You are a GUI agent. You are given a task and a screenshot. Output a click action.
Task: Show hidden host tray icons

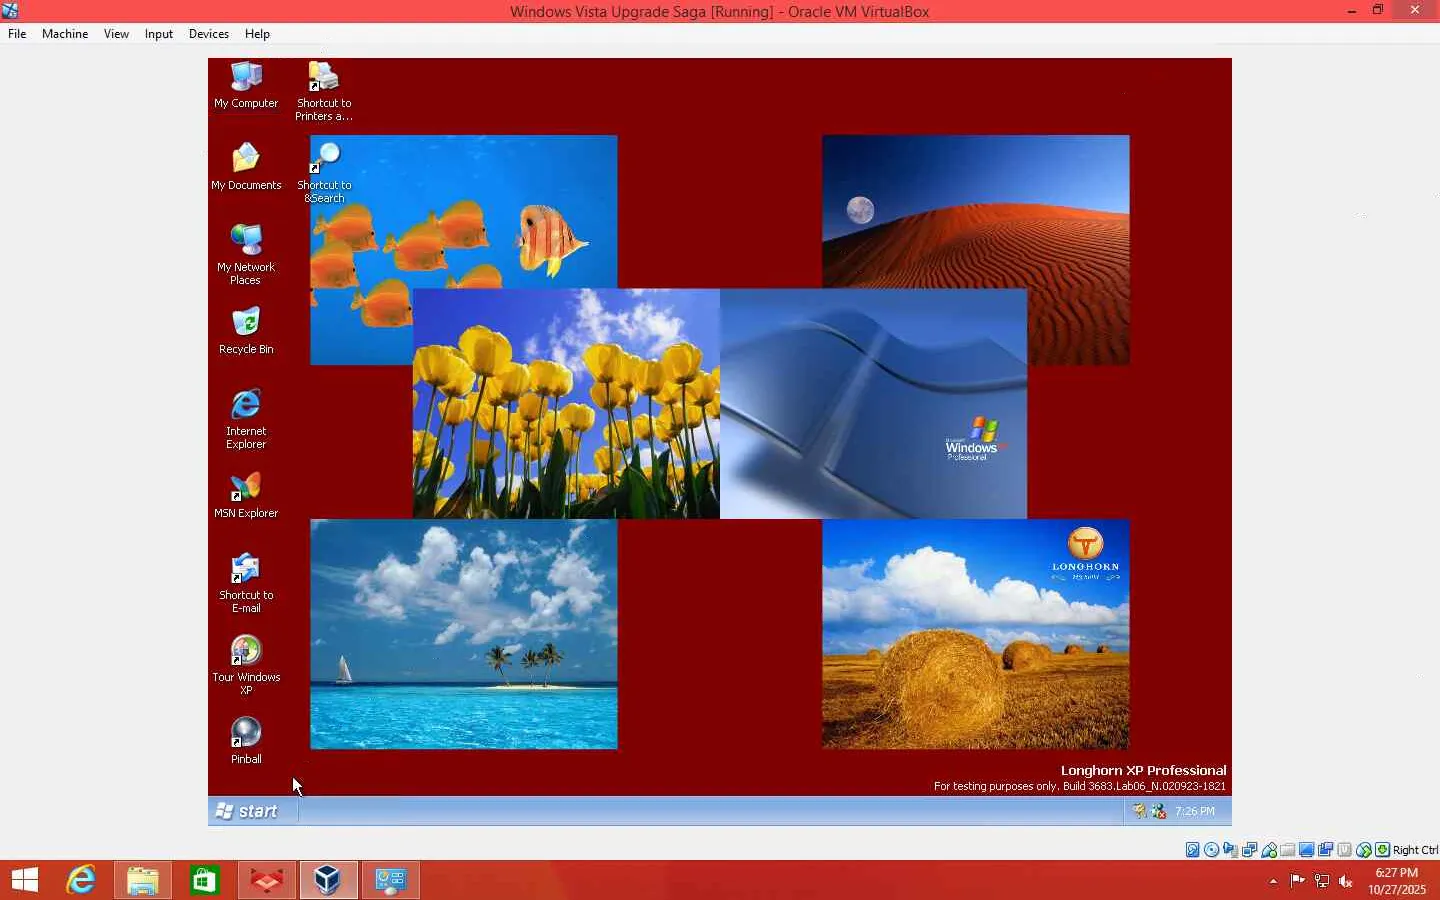click(1273, 881)
